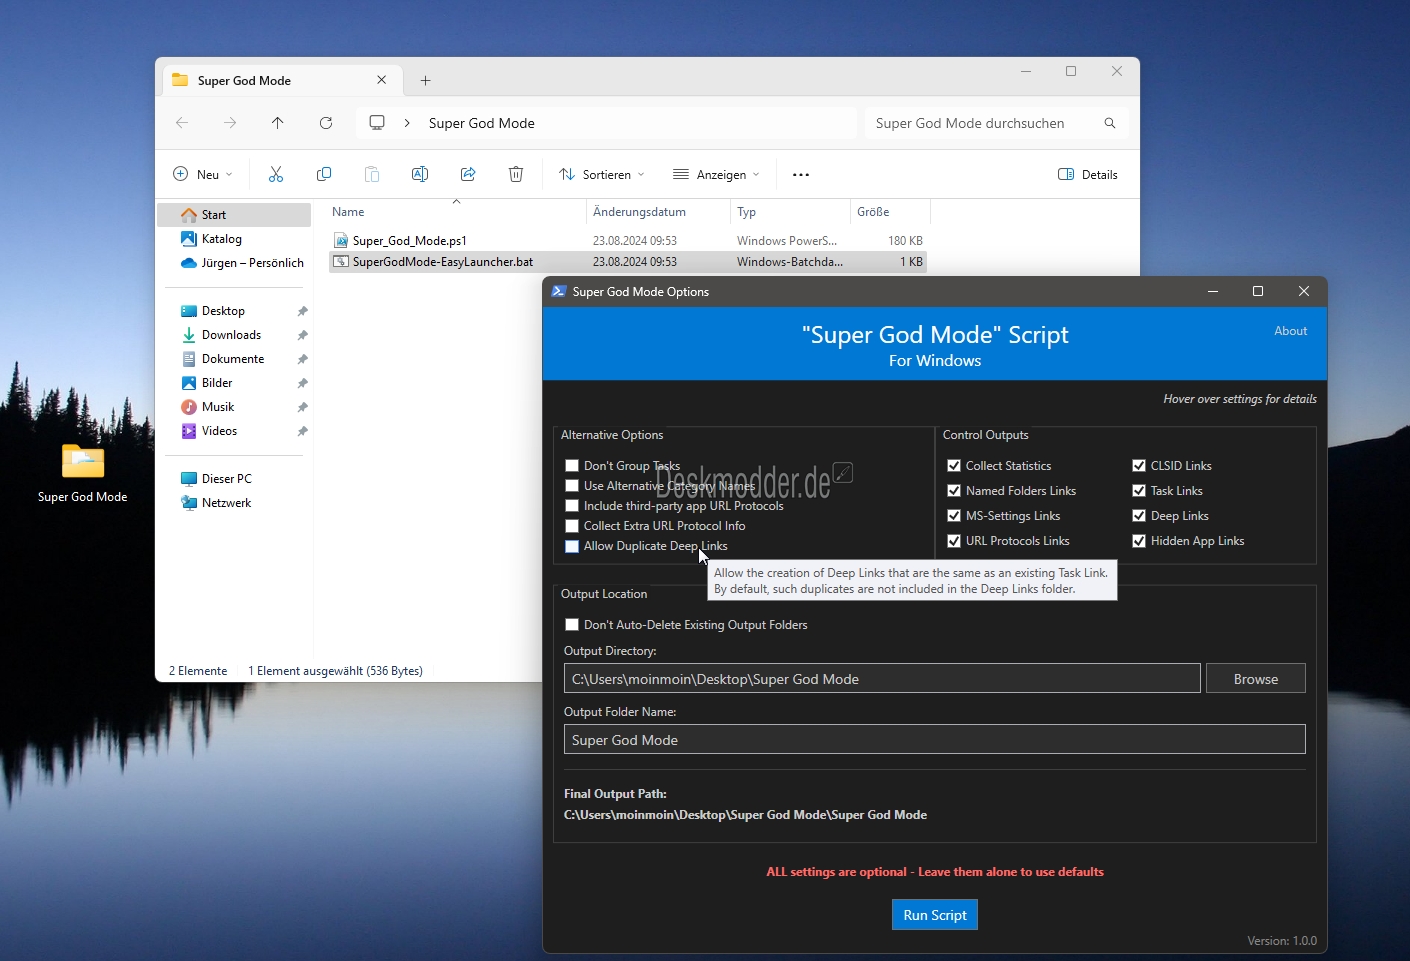The height and width of the screenshot is (961, 1410).
Task: Click the forward arrow in Explorer
Action: click(x=230, y=123)
